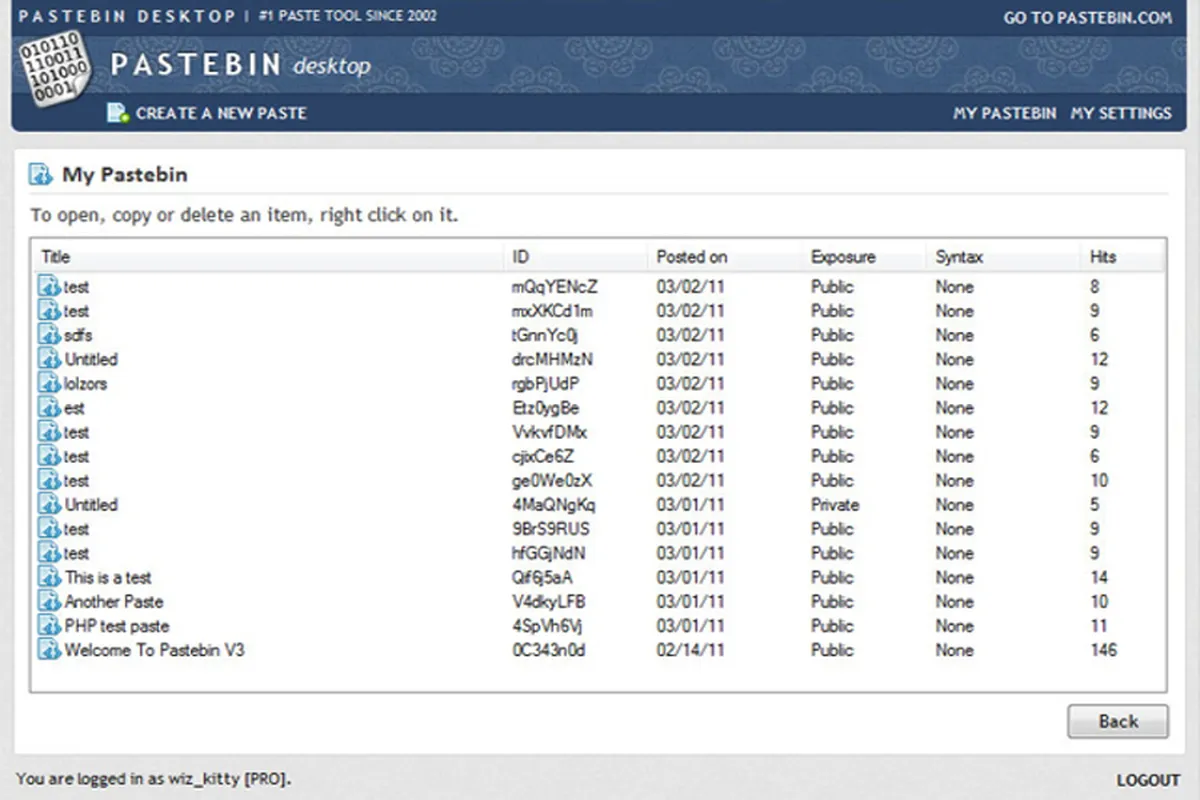Click the ID cell hfGGjNdN
Screen dimensions: 1200x800
548,553
